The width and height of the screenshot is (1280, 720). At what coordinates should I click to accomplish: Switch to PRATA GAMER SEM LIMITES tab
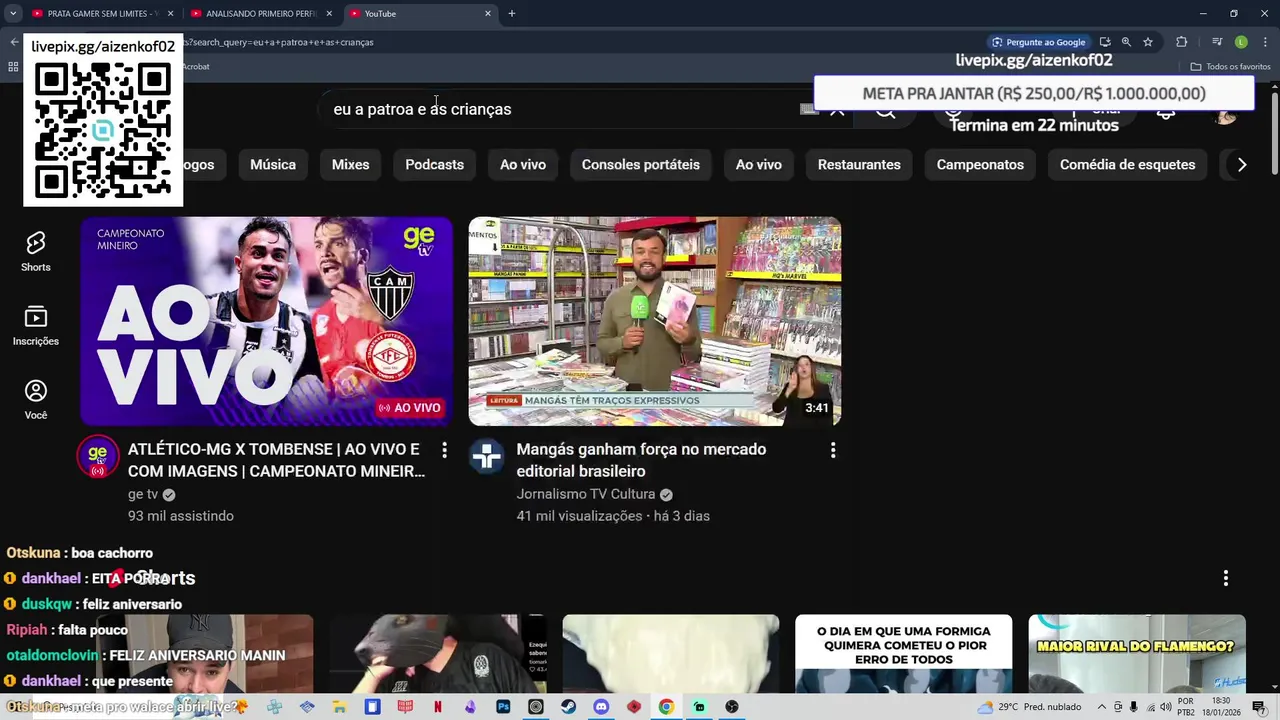click(x=100, y=13)
